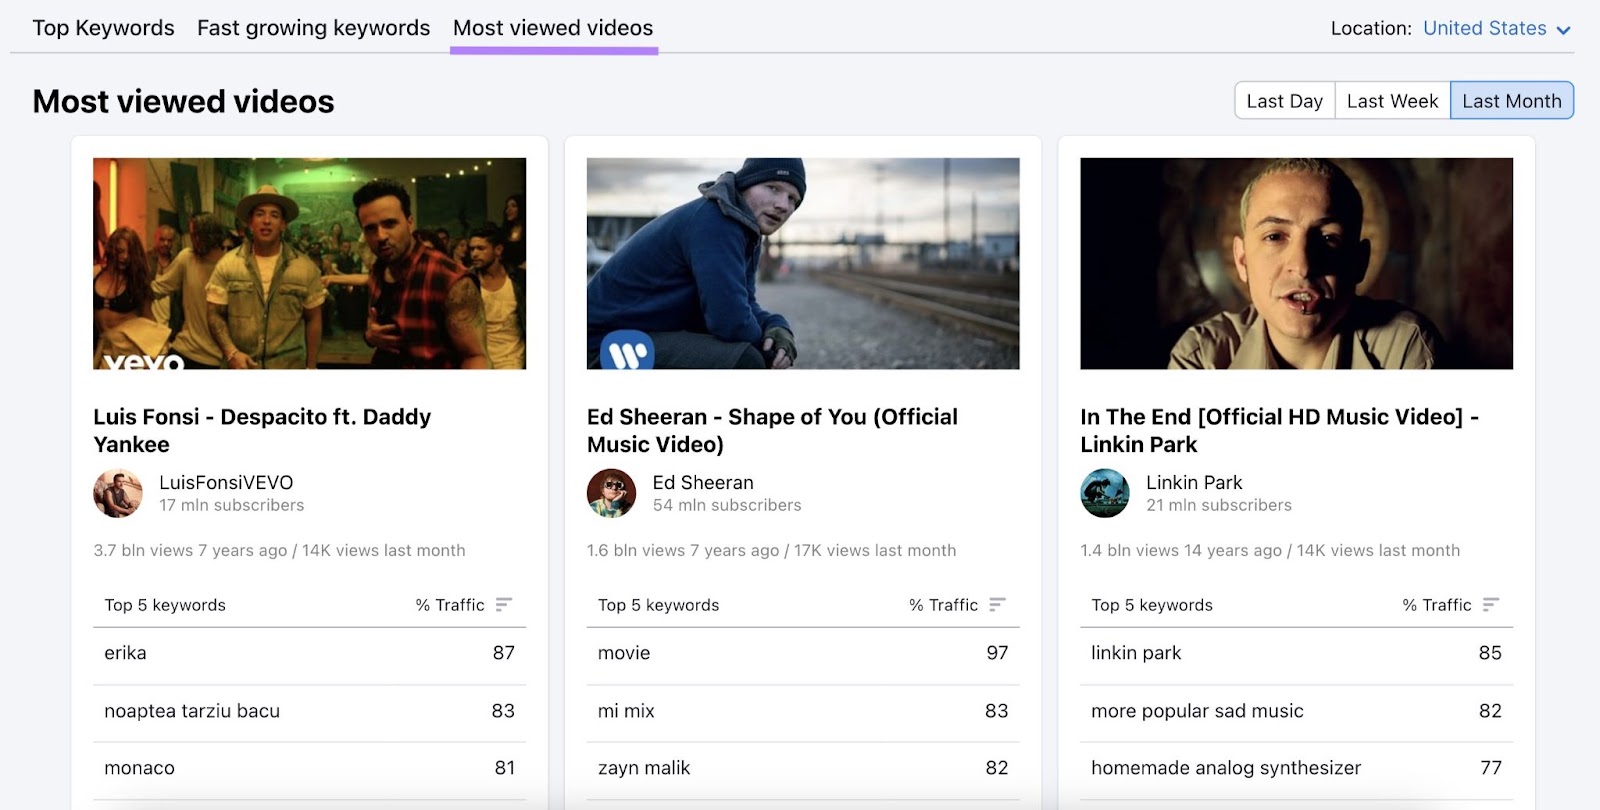Open the Most viewed videos tab
1600x810 pixels.
pyautogui.click(x=553, y=28)
